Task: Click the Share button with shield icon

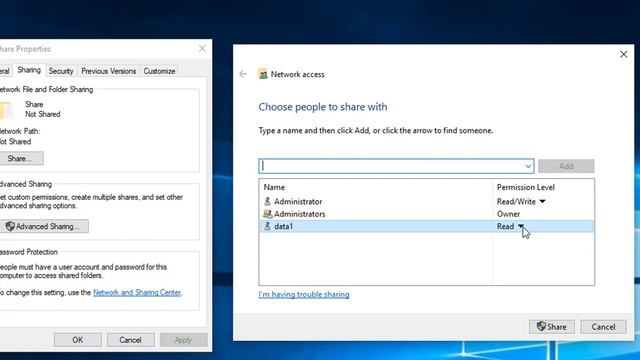Action: click(x=551, y=327)
